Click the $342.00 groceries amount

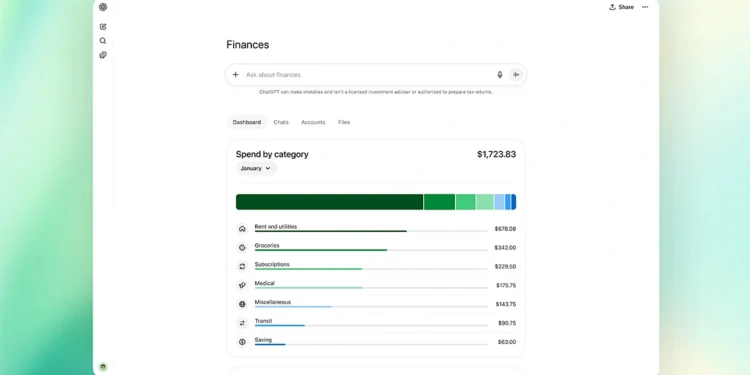pos(505,248)
